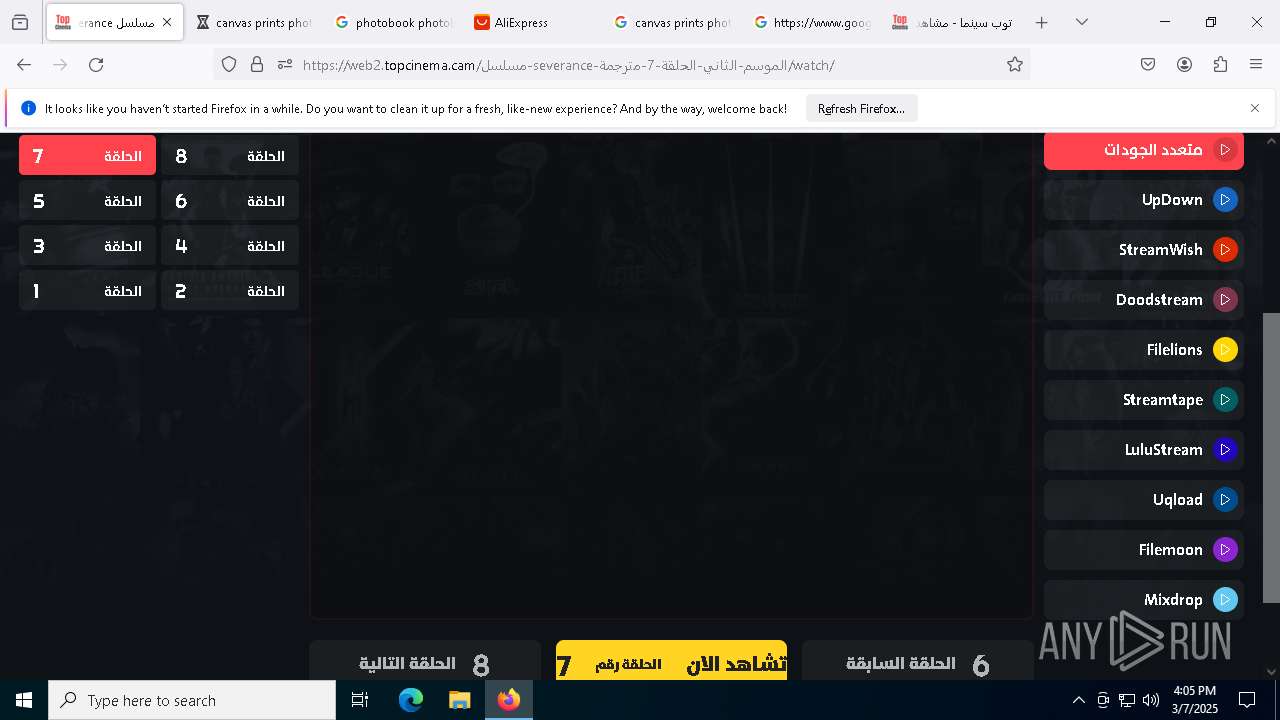Open network icon in system tray

tap(1127, 700)
